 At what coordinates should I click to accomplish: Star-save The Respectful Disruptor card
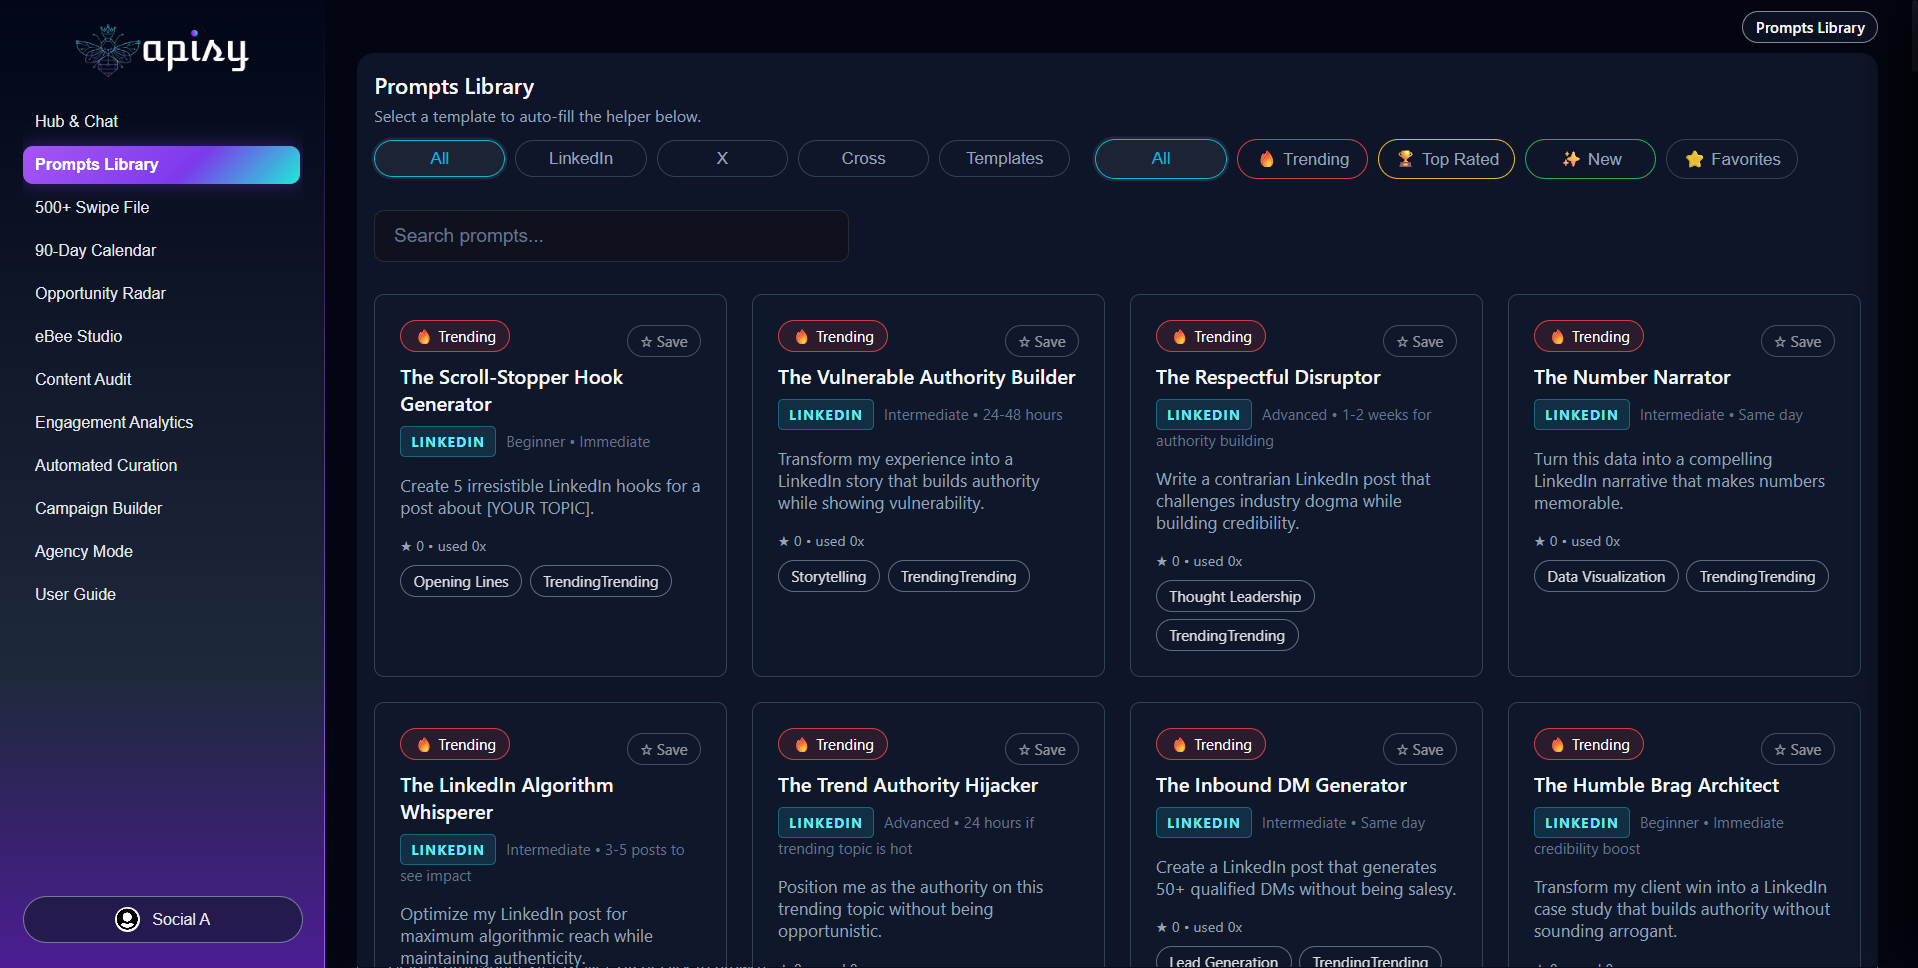click(1420, 342)
